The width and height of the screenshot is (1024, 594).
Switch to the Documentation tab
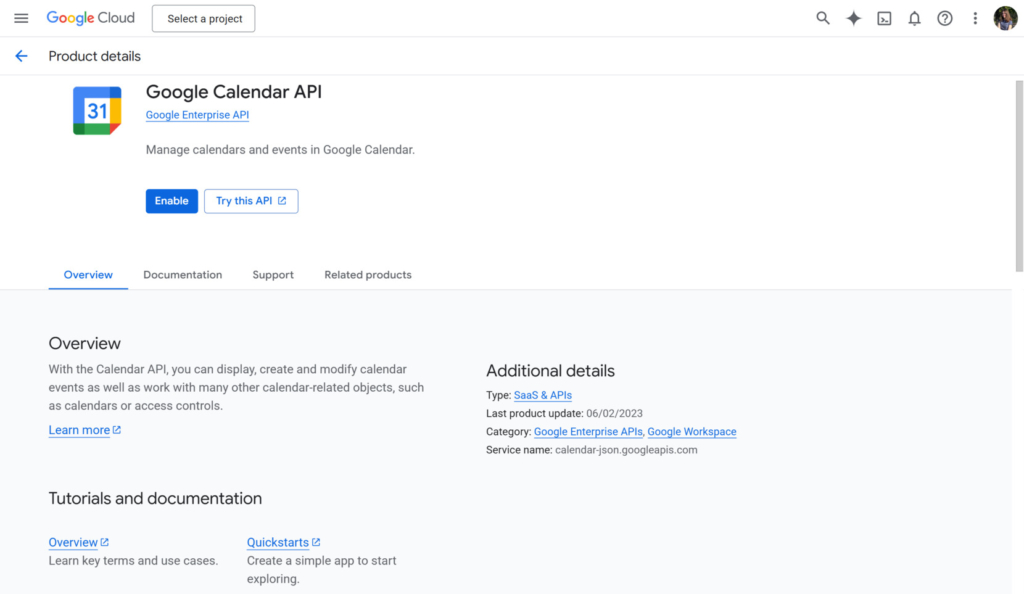coord(183,274)
